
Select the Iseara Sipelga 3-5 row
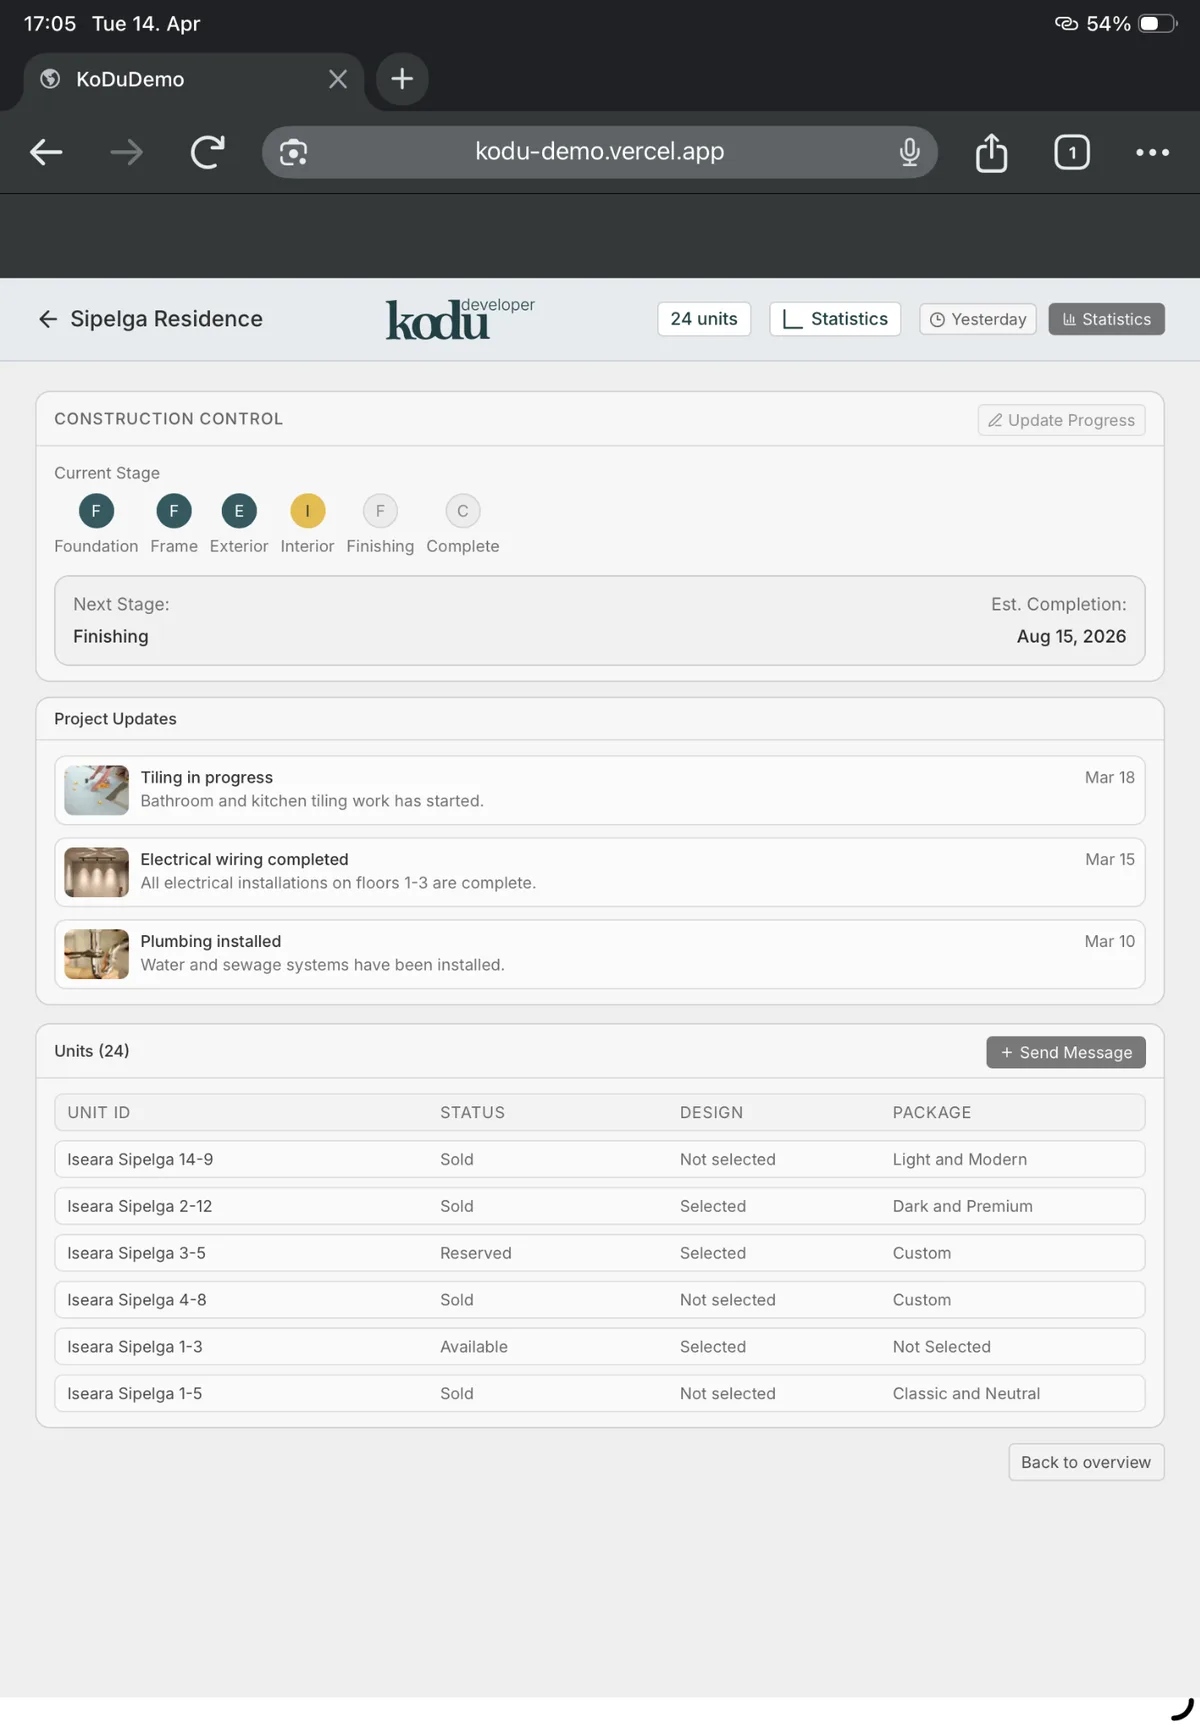(600, 1253)
